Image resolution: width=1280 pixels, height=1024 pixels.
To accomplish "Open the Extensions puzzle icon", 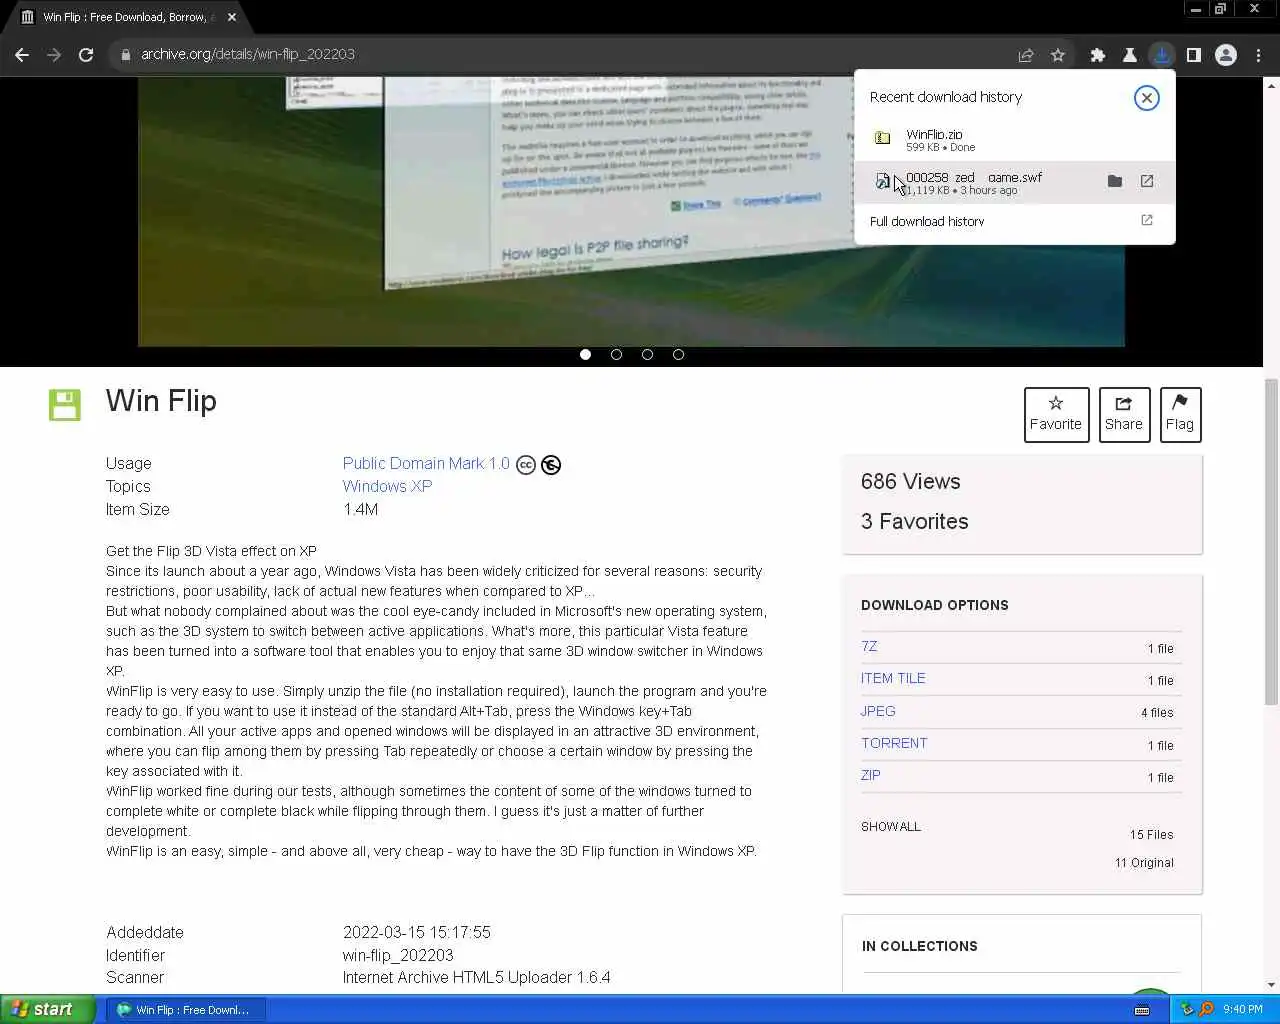I will pos(1098,55).
